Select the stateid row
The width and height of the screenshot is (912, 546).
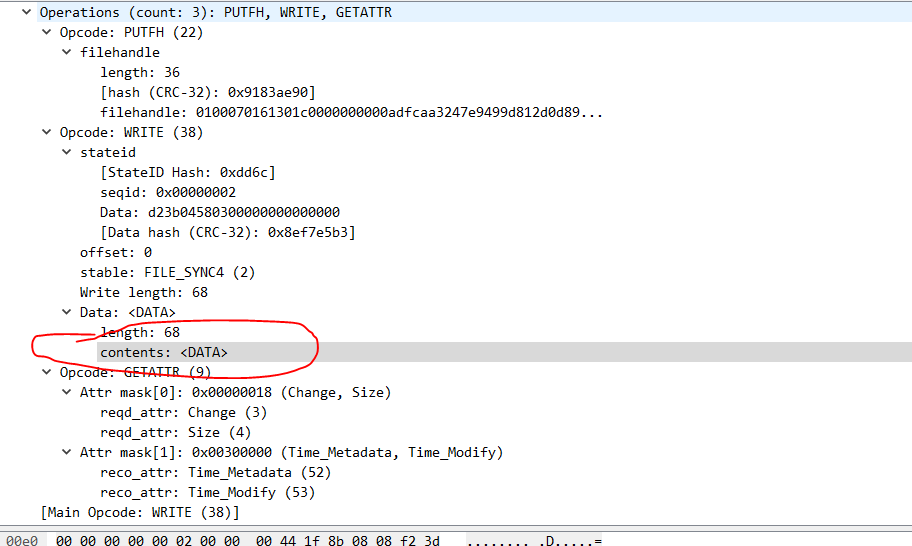[108, 152]
